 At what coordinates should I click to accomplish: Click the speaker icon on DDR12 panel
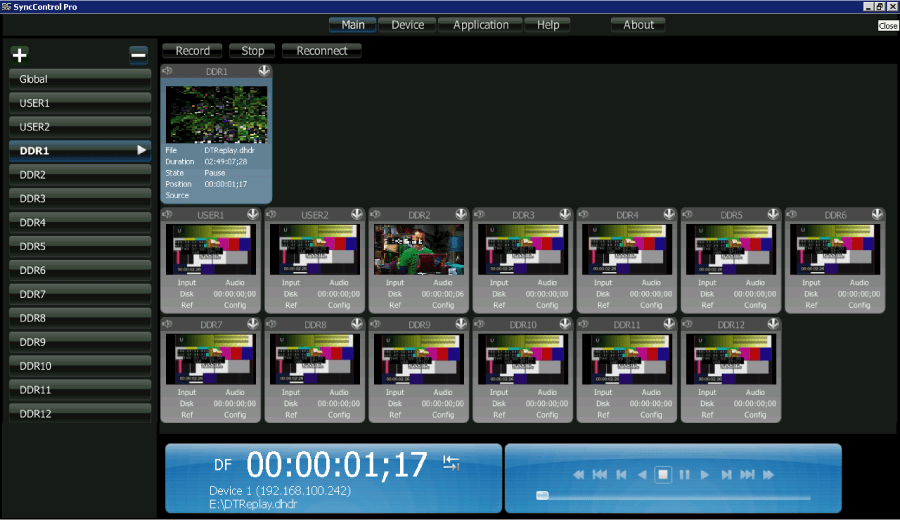click(687, 324)
